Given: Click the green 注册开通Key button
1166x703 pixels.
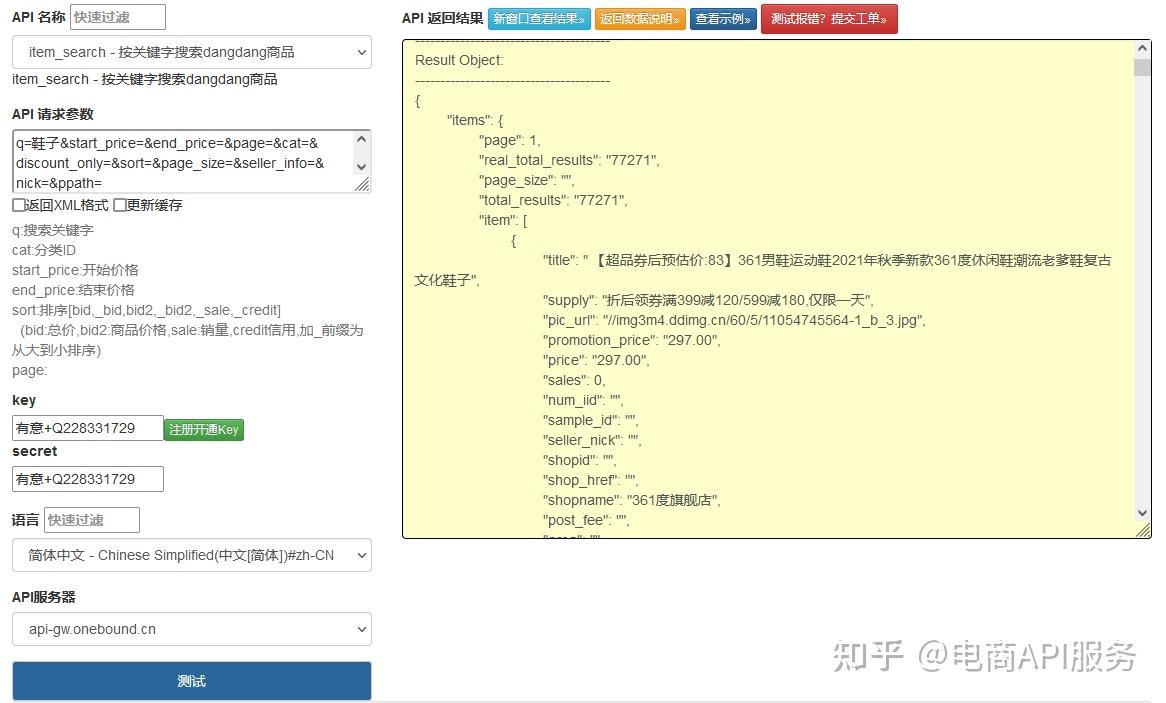Looking at the screenshot, I should point(203,428).
